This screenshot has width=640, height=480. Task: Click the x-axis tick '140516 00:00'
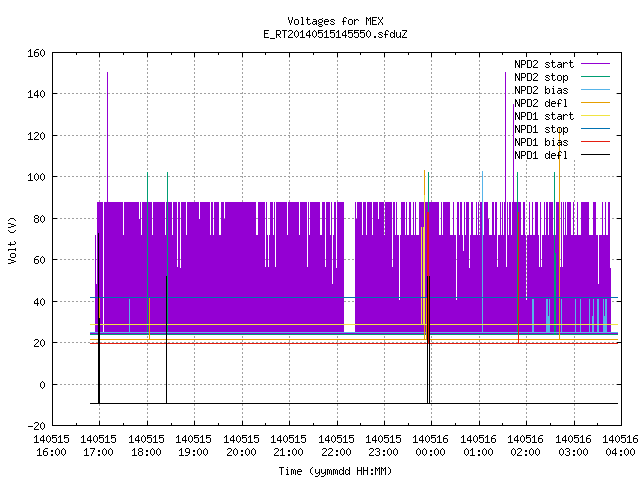coord(431,446)
